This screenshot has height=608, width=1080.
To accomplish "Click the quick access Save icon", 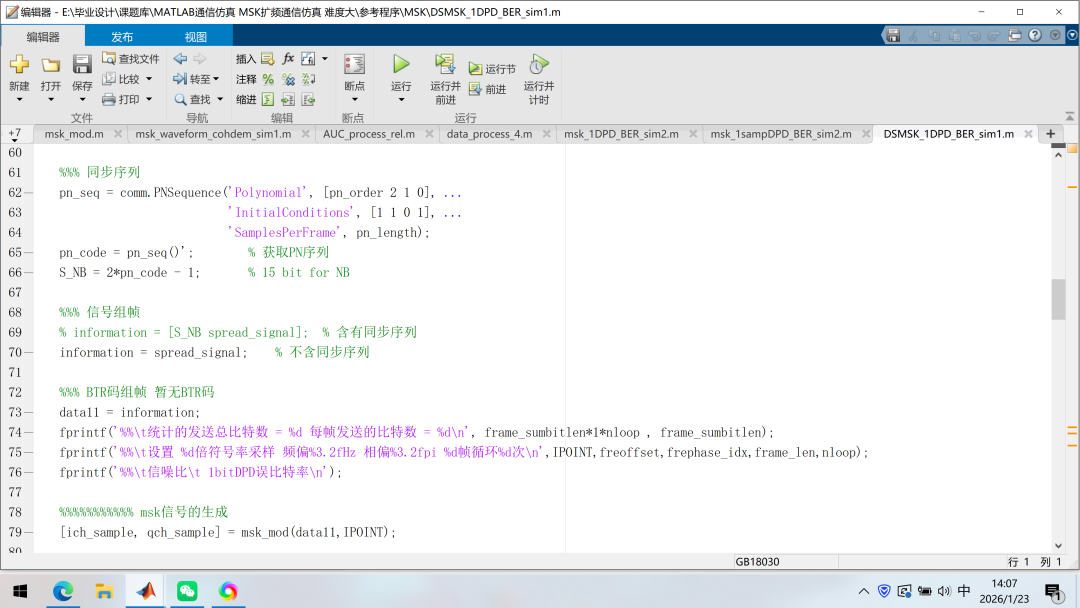I will [x=893, y=35].
